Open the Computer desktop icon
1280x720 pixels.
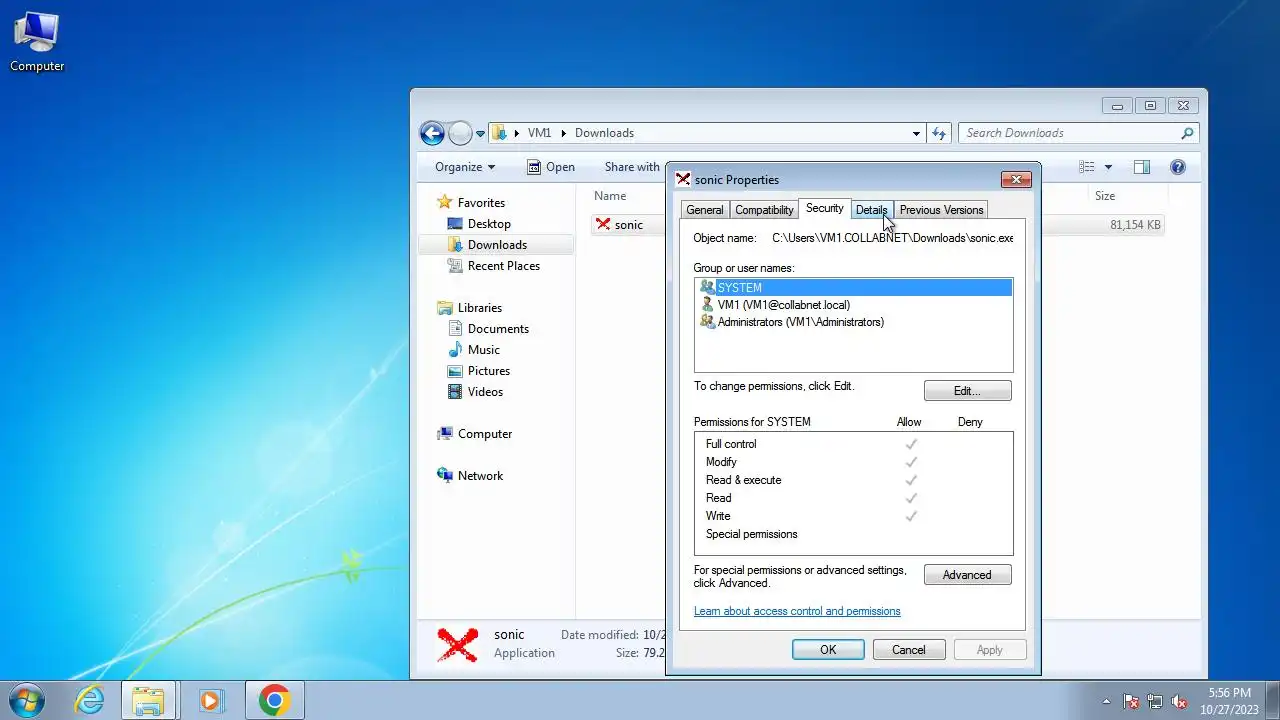click(x=37, y=42)
